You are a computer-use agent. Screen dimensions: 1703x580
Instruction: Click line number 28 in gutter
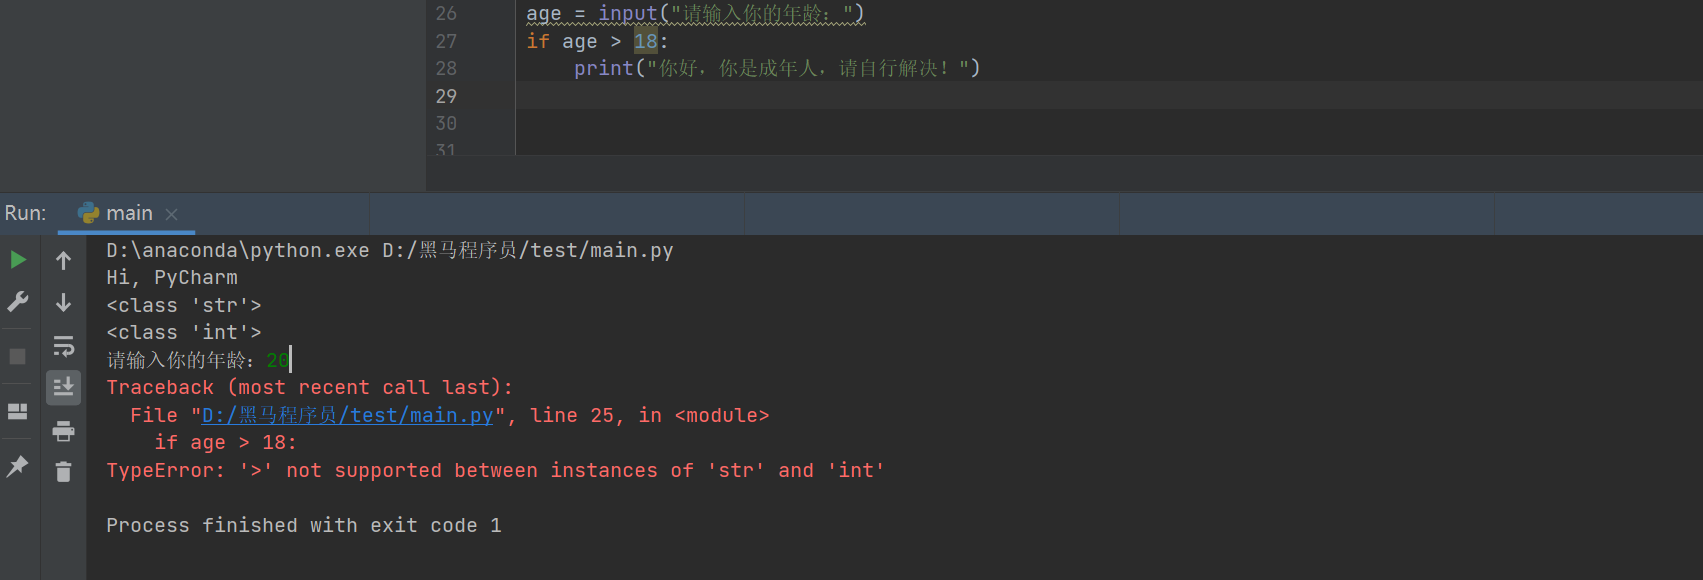coord(446,68)
